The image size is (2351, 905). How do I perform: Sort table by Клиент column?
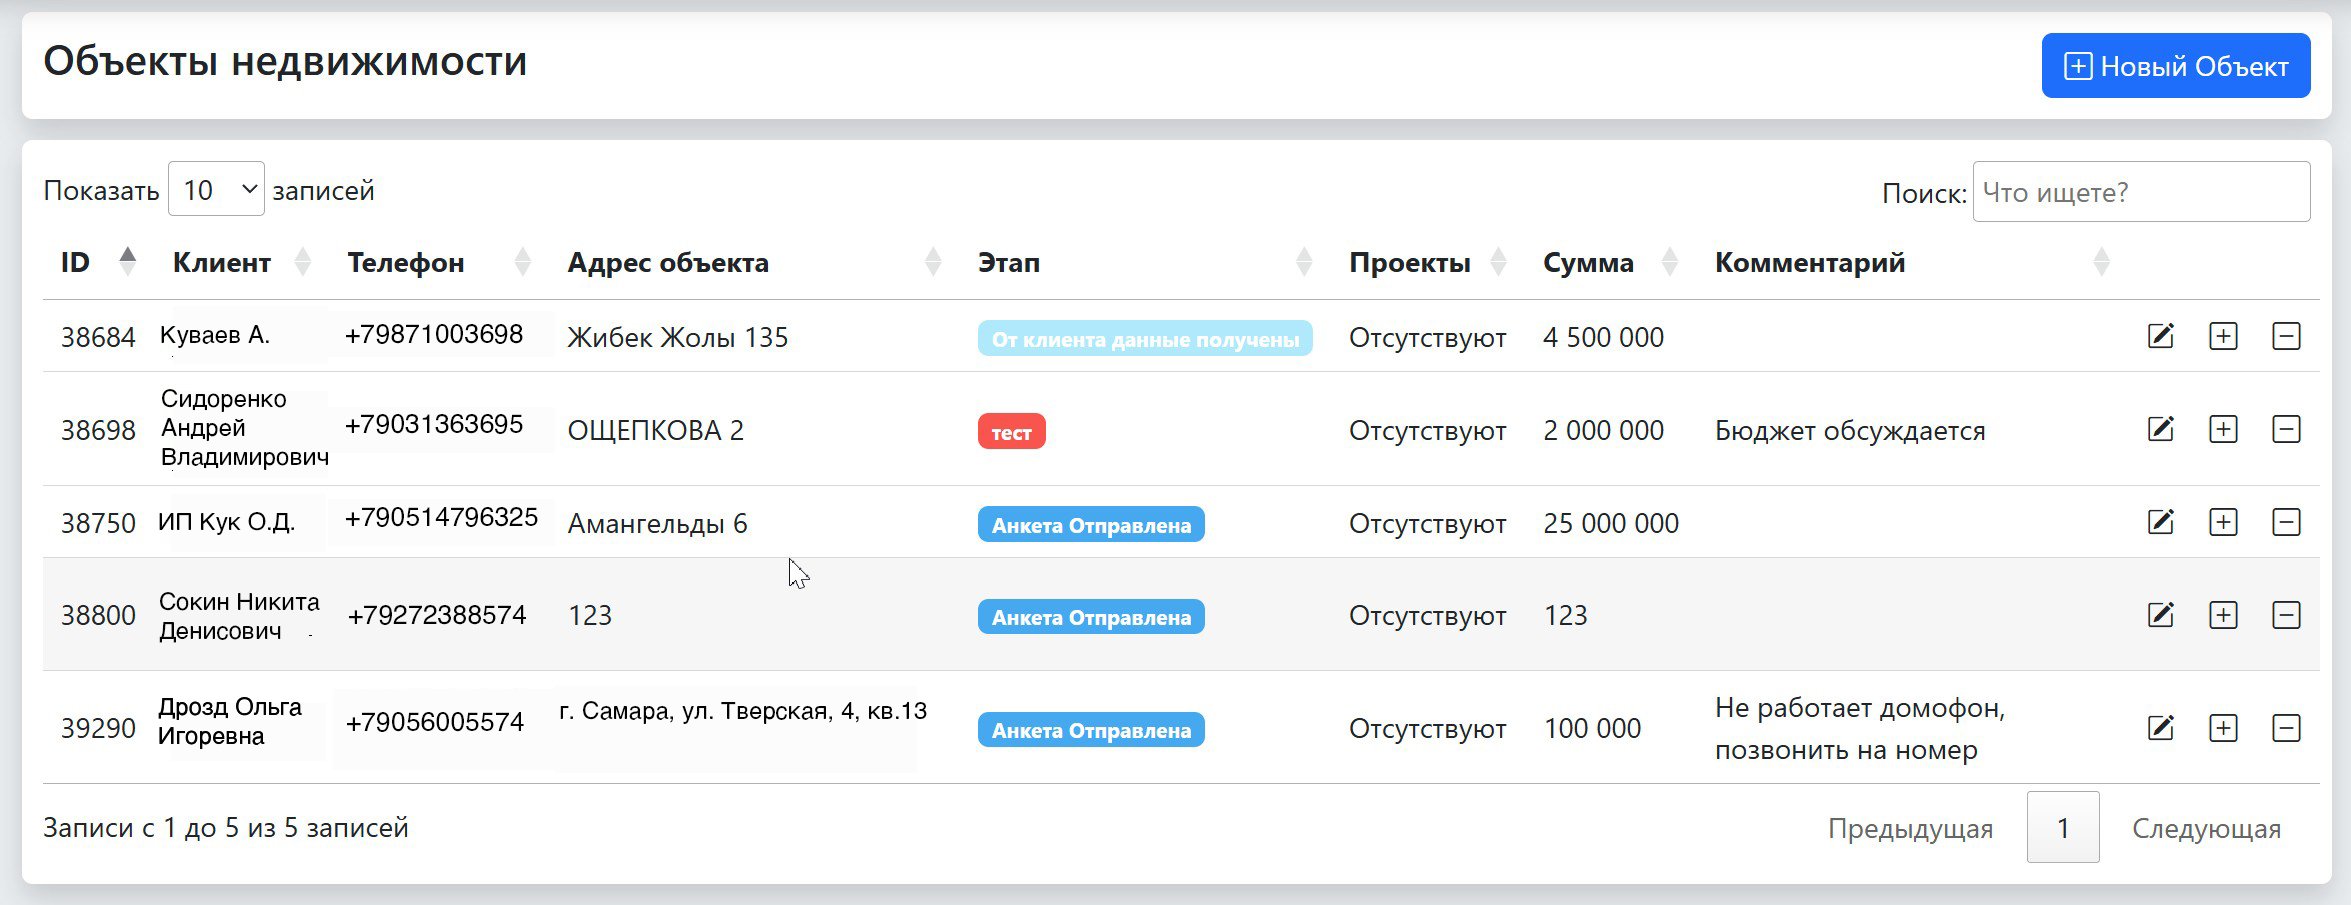[222, 262]
